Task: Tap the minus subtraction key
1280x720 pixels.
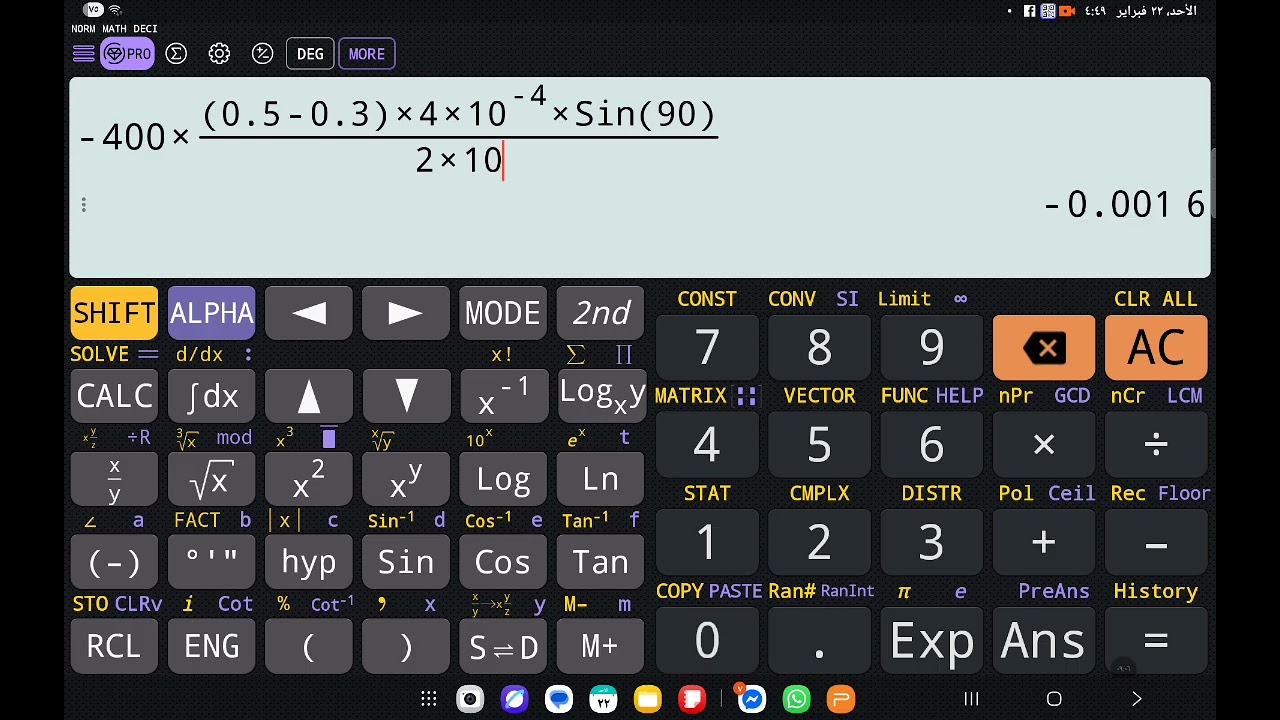Action: pyautogui.click(x=1156, y=542)
